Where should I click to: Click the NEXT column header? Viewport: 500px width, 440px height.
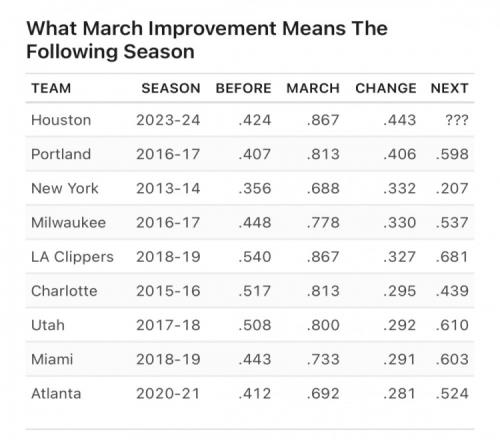pyautogui.click(x=449, y=88)
